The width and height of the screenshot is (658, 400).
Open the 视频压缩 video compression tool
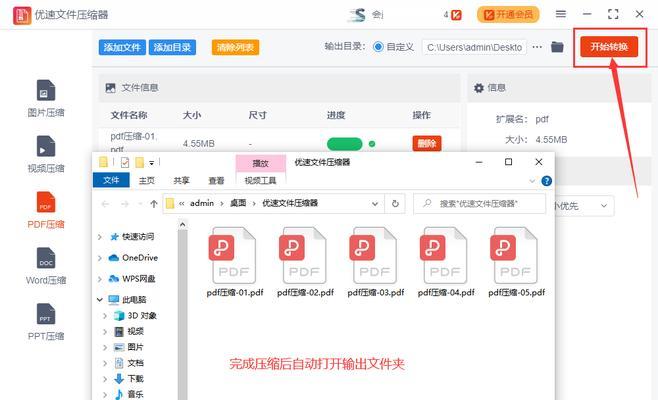46,154
